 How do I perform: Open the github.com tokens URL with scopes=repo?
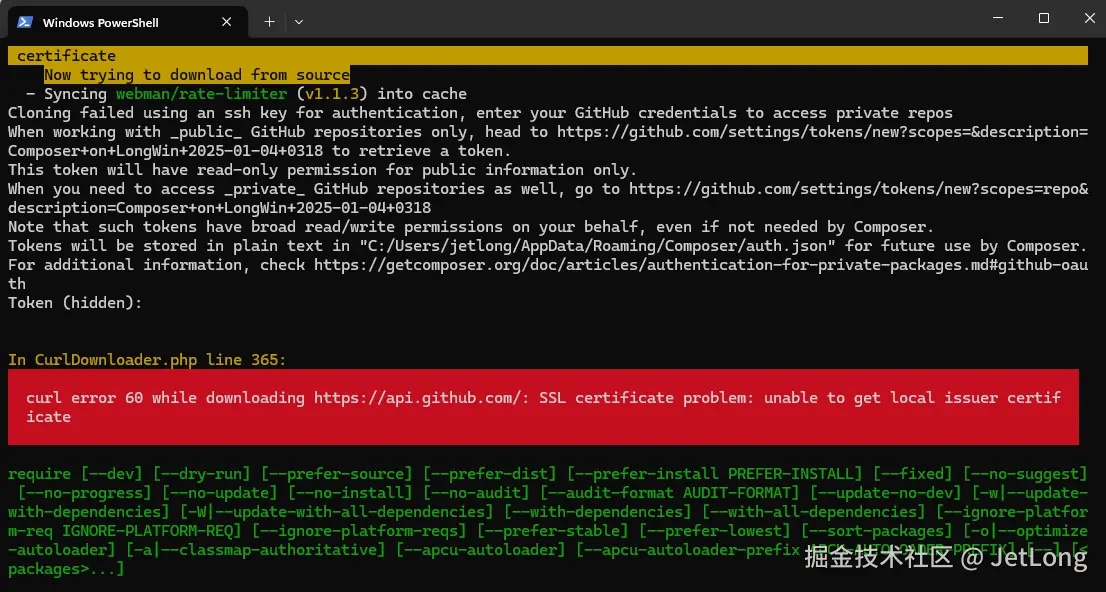pos(858,189)
